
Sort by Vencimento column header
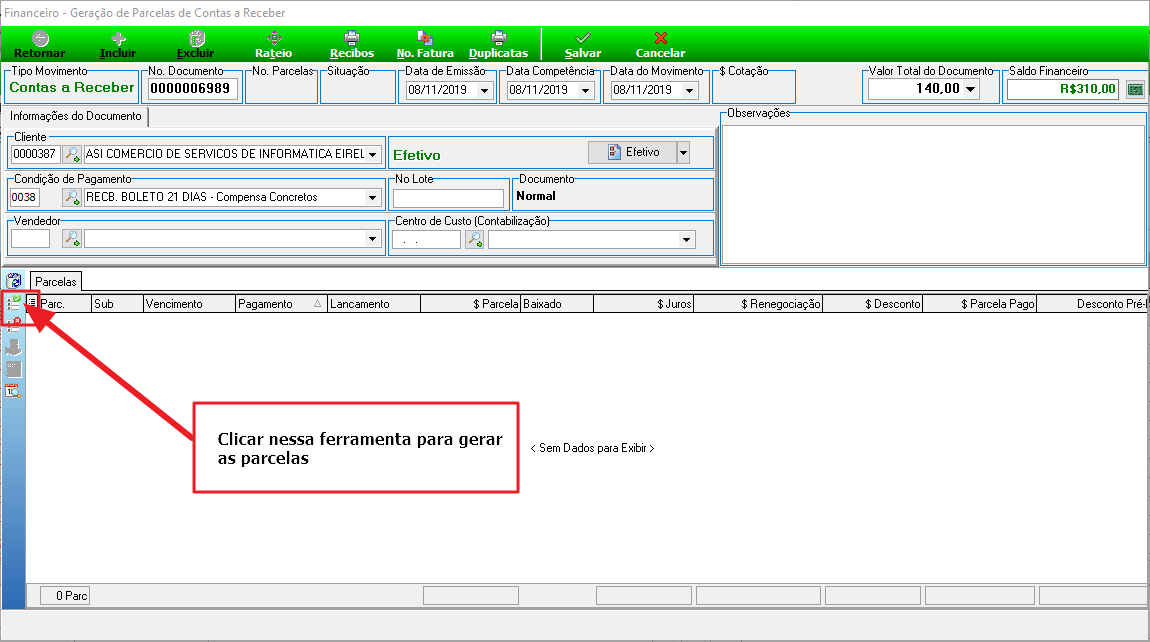(189, 304)
